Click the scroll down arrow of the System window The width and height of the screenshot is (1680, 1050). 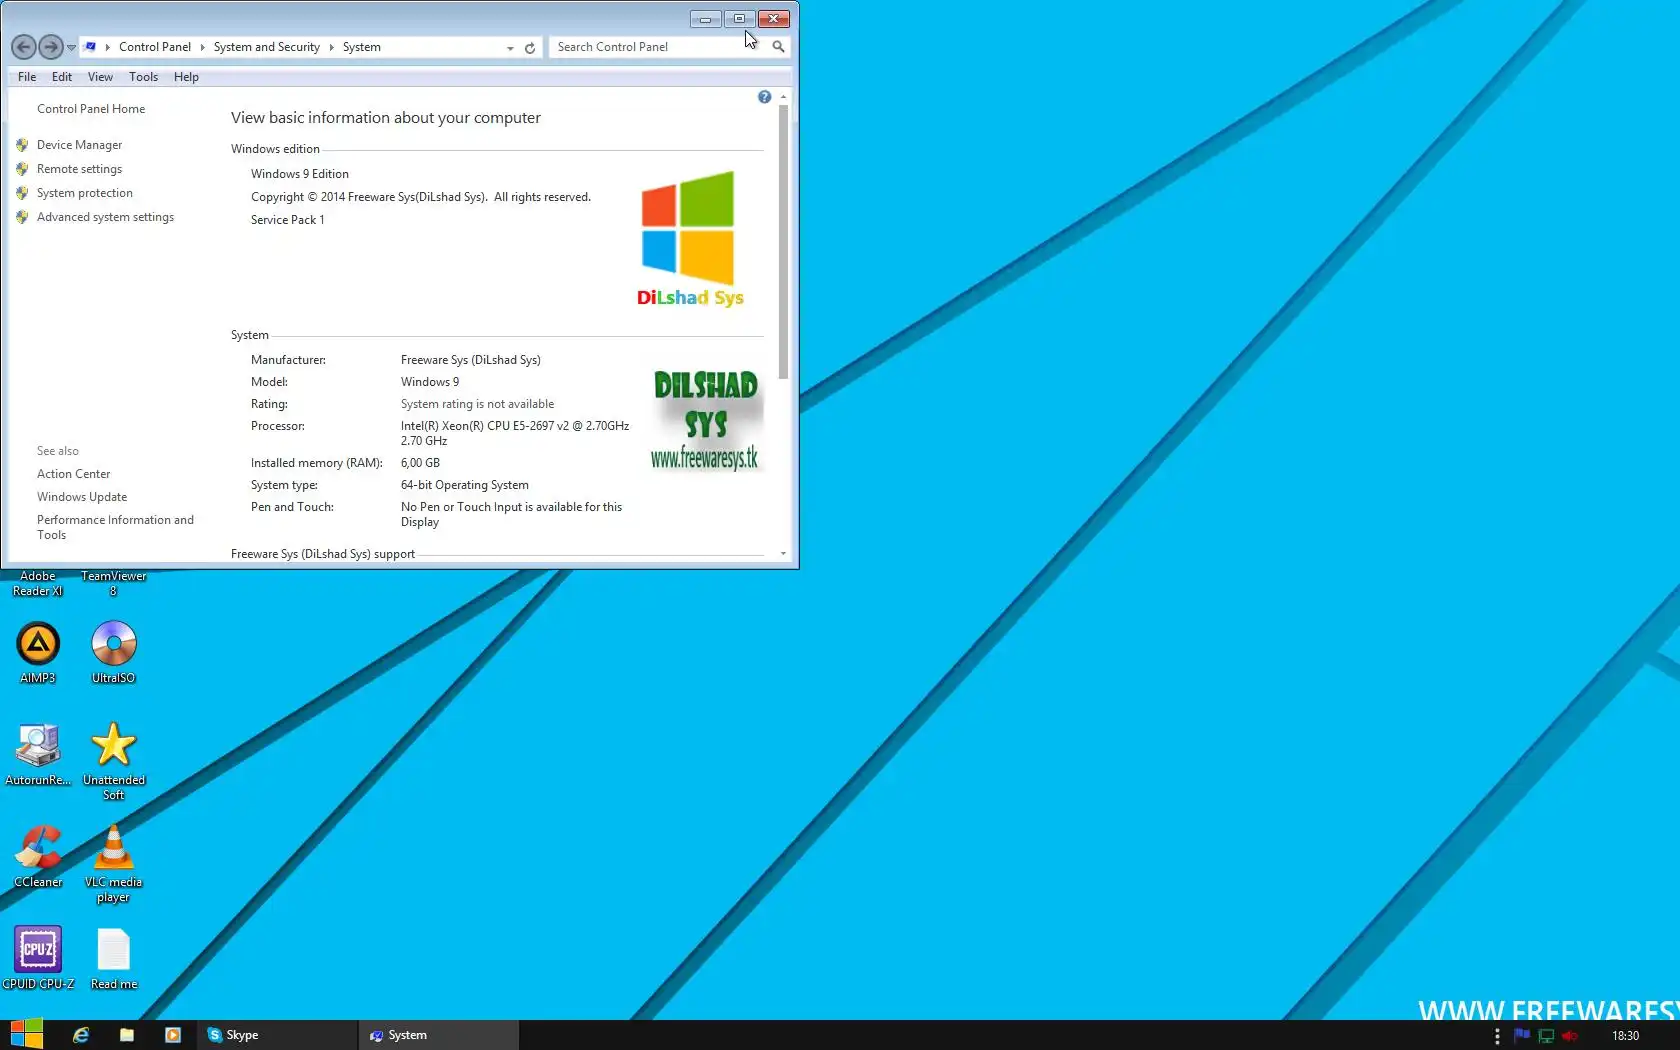[x=783, y=553]
